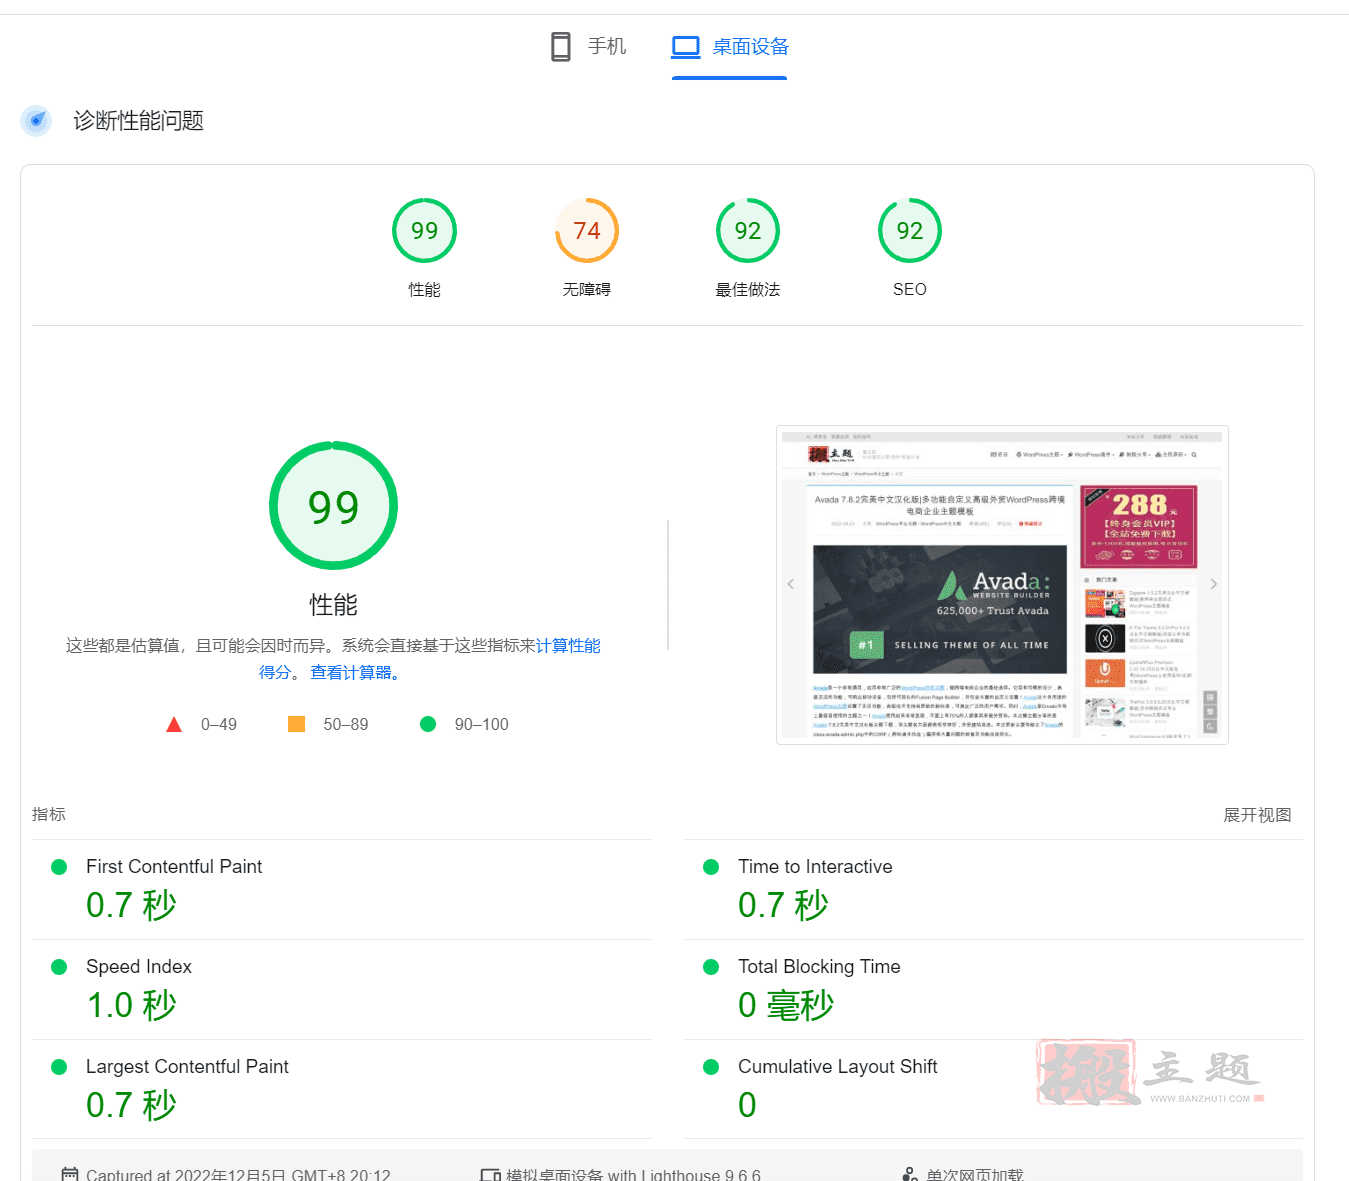Click the Speed Index green status dot
The height and width of the screenshot is (1181, 1349).
[x=59, y=967]
